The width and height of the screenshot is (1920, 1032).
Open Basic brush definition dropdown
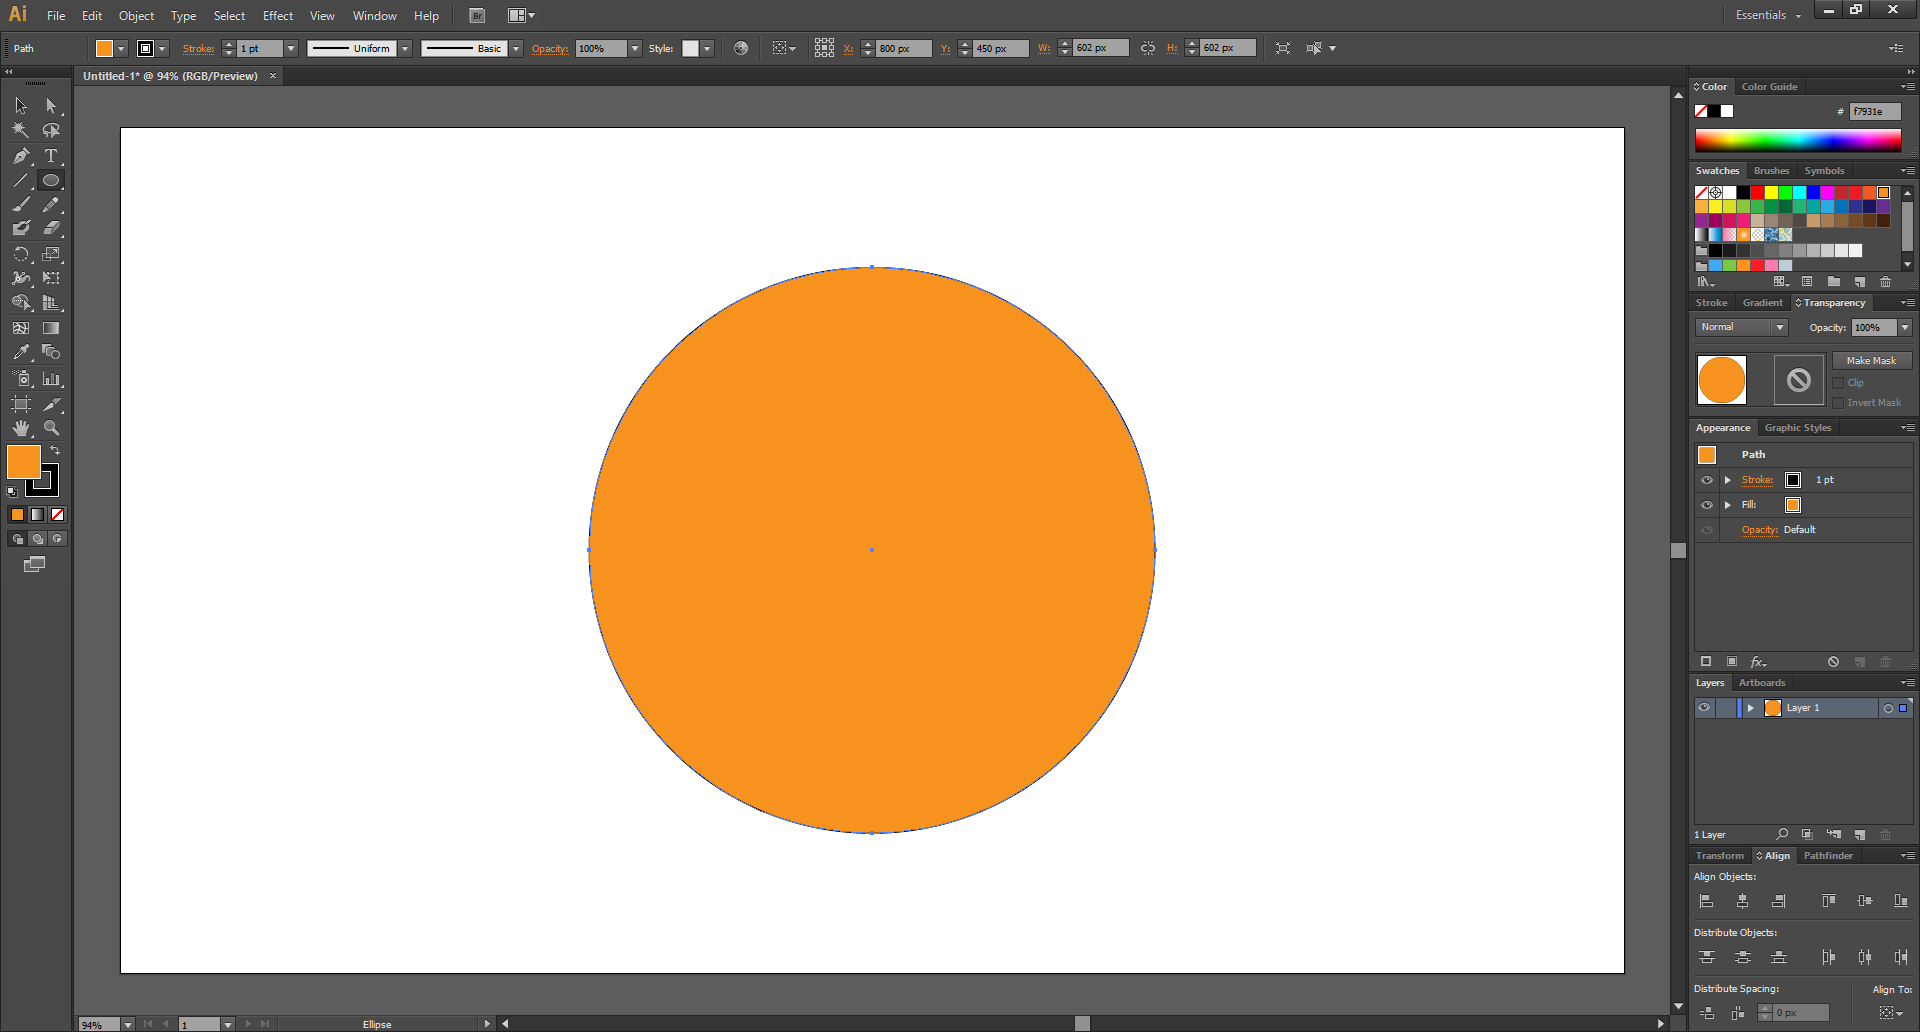point(516,48)
